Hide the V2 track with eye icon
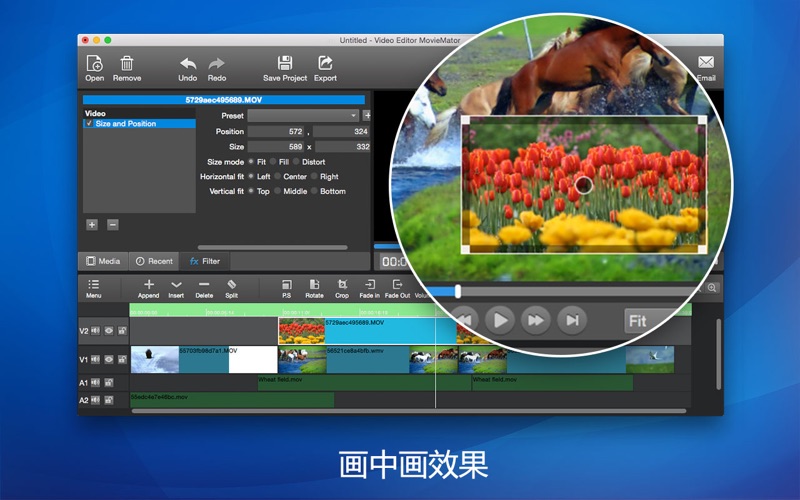 (108, 330)
